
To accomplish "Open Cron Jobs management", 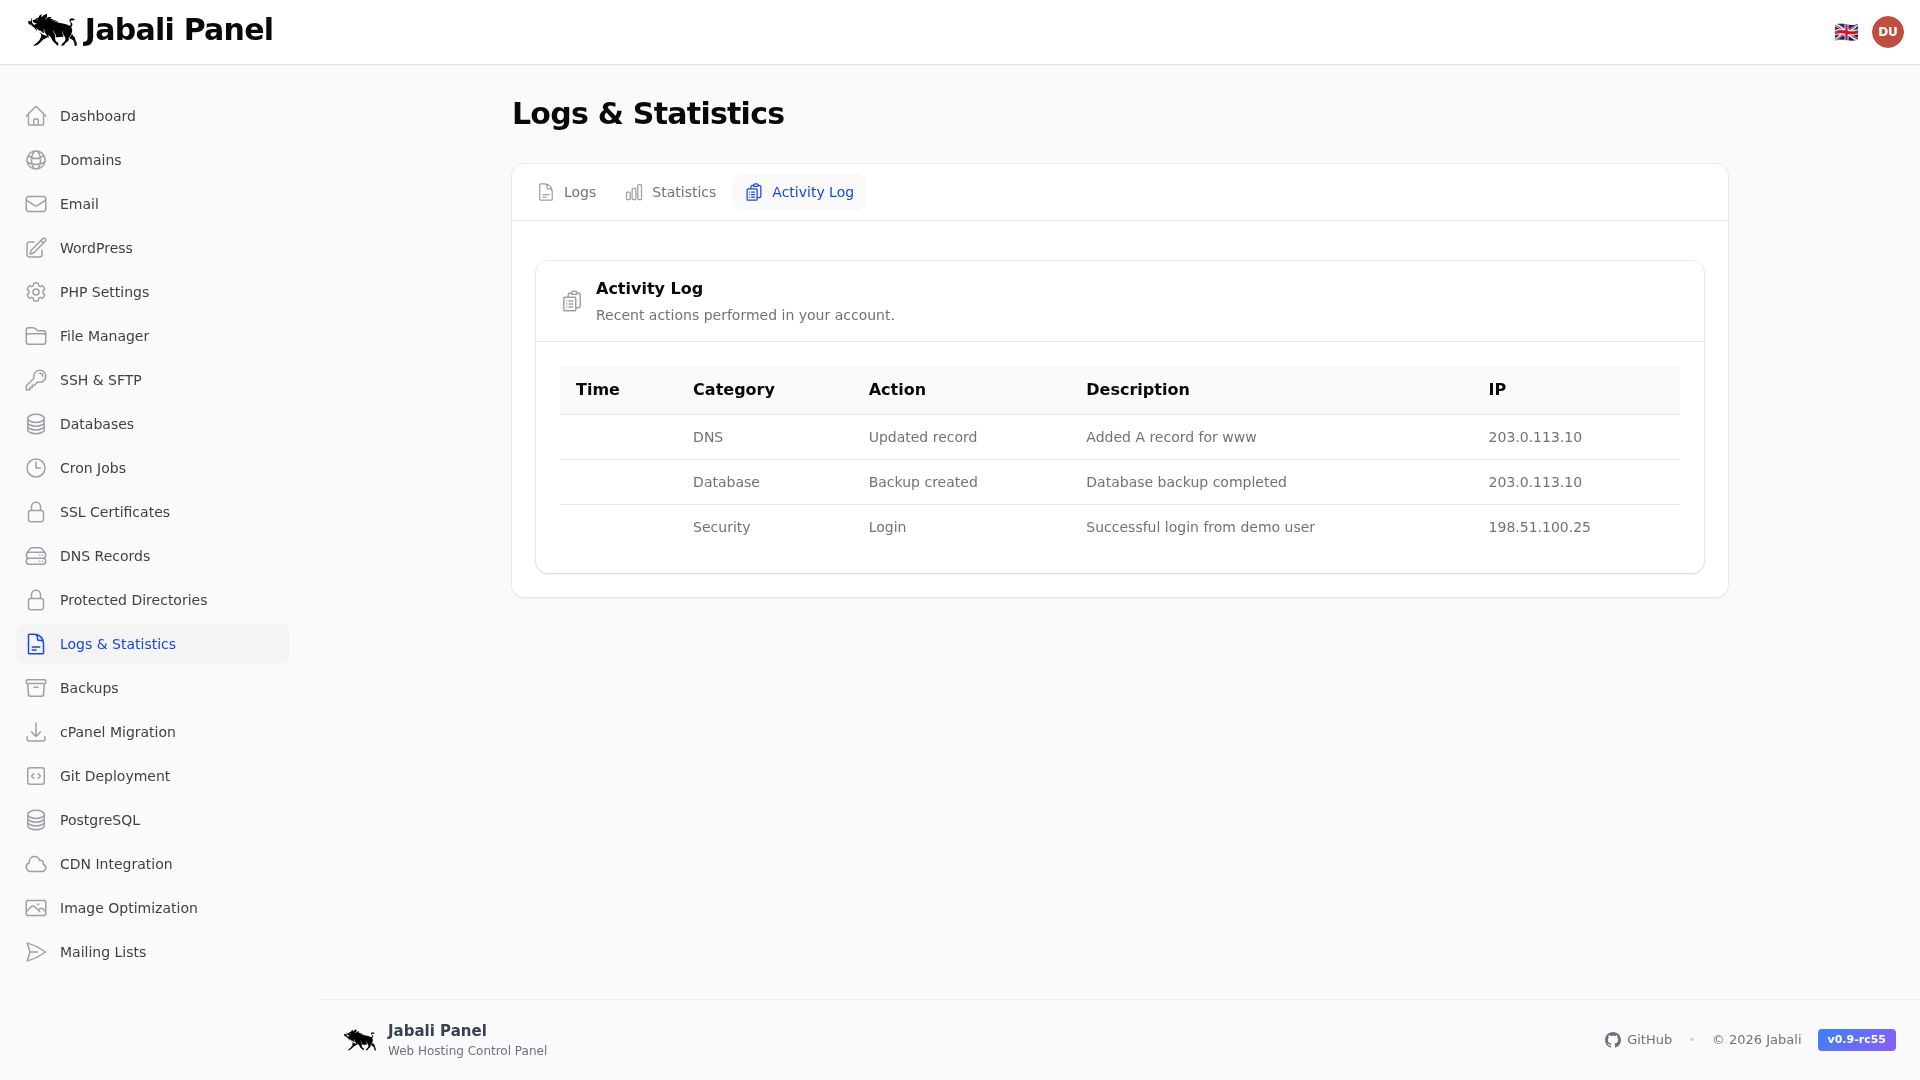I will click(92, 468).
